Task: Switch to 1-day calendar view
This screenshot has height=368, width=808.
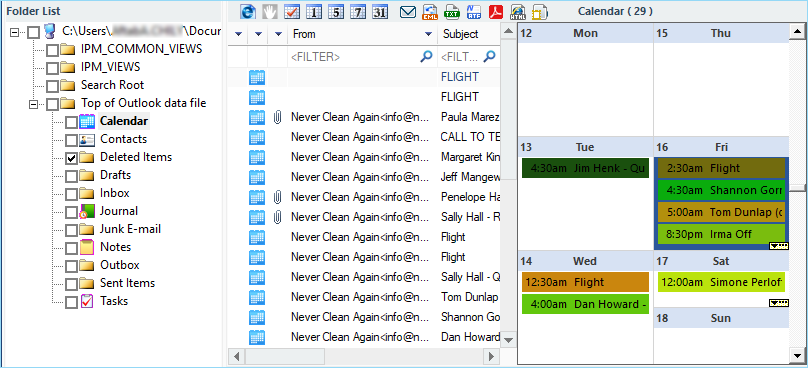Action: pos(314,11)
